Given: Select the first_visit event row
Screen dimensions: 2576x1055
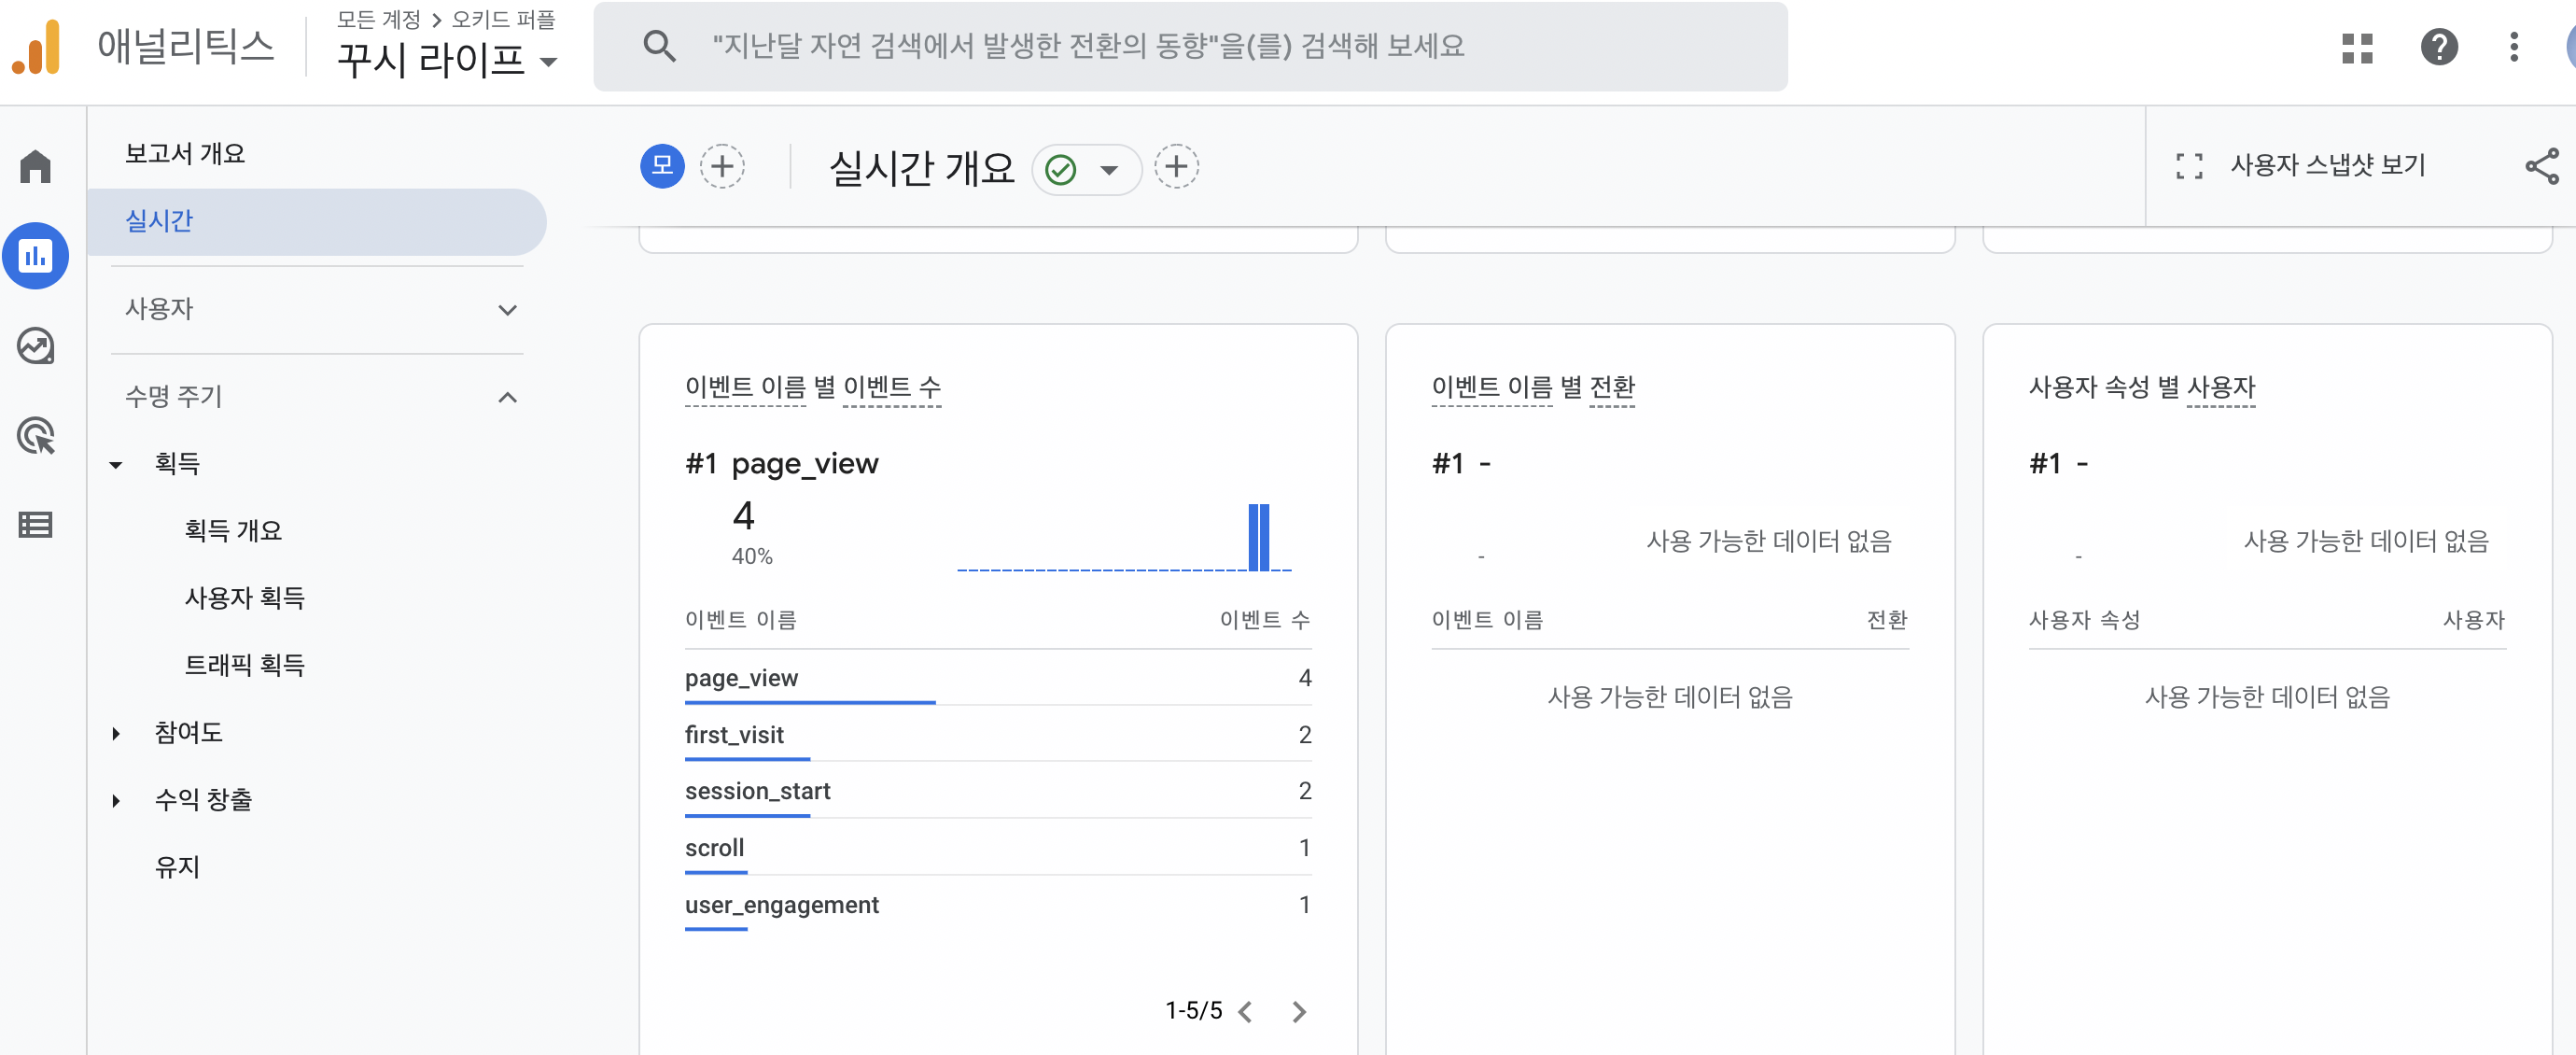Looking at the screenshot, I should point(998,735).
